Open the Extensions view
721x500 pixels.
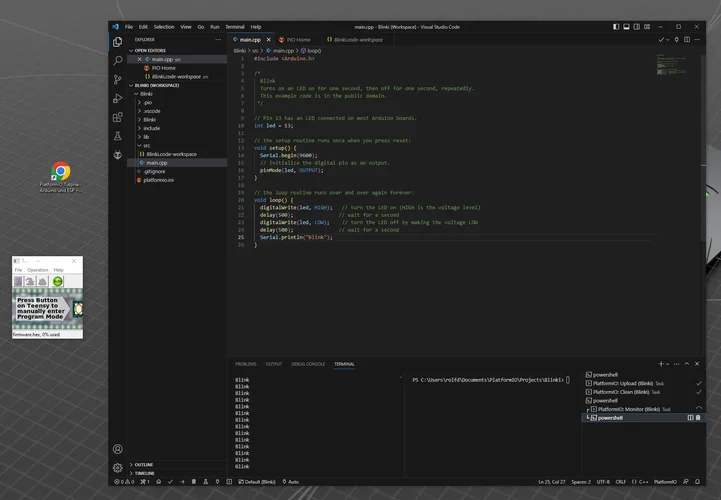(117, 117)
